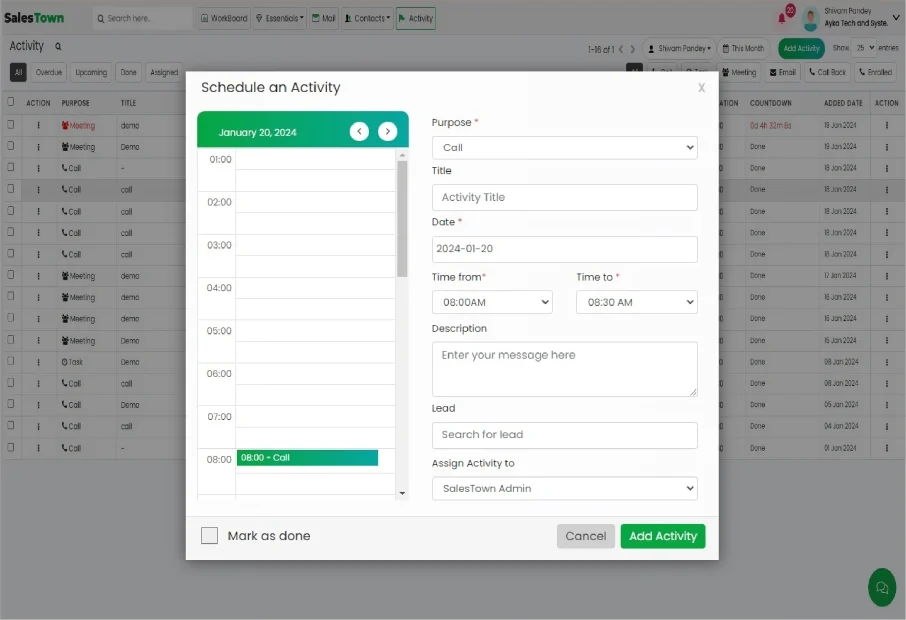Open action menu for 15 Jan 2024 row
Screen dimensions: 906x620
(x=886, y=340)
